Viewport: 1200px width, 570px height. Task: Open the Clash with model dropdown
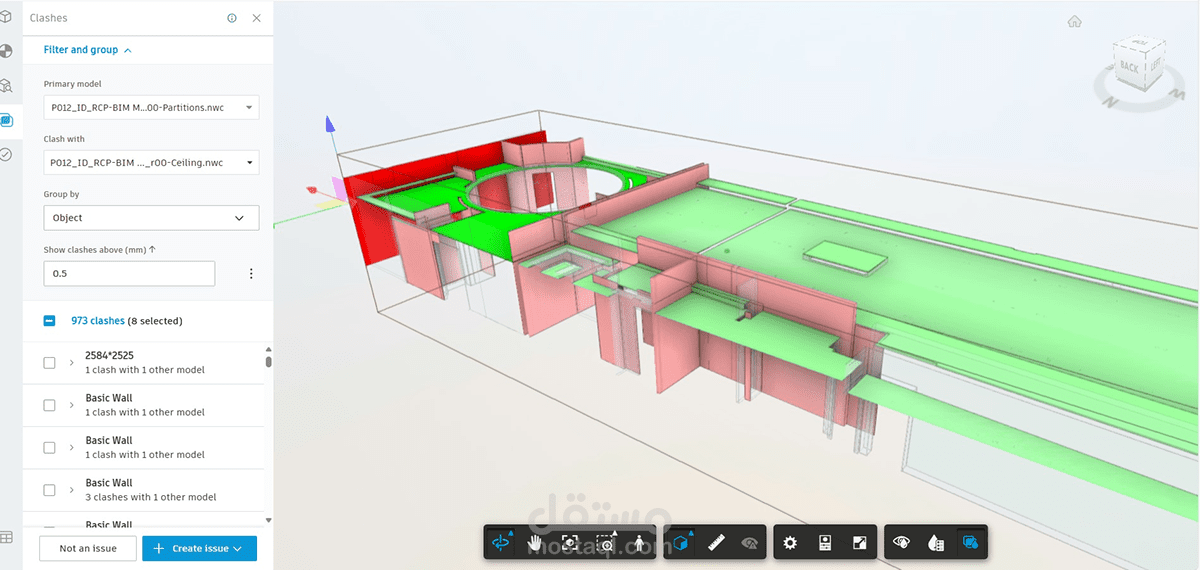151,162
